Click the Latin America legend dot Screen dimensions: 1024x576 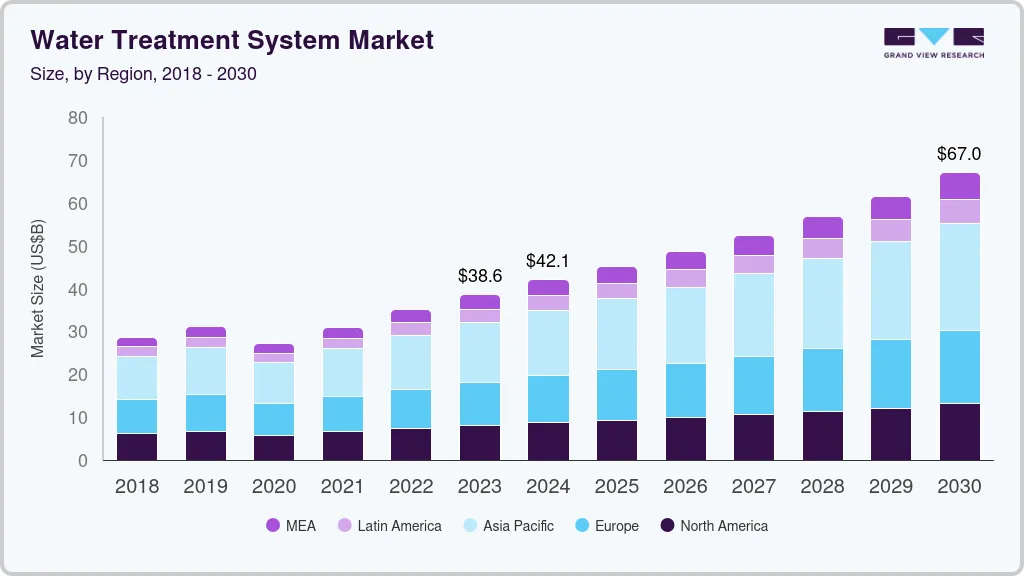tap(344, 526)
